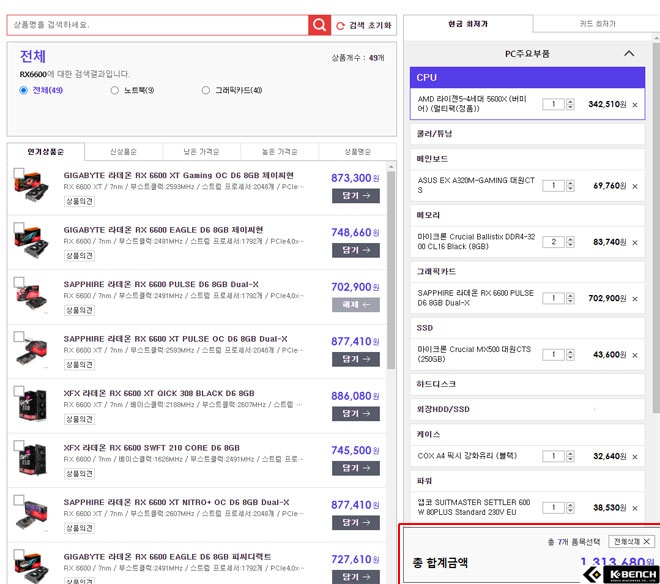This screenshot has height=584, width=660.
Task: Add XFX RX 6600 SWFT 210 with 담기
Action: click(x=356, y=468)
